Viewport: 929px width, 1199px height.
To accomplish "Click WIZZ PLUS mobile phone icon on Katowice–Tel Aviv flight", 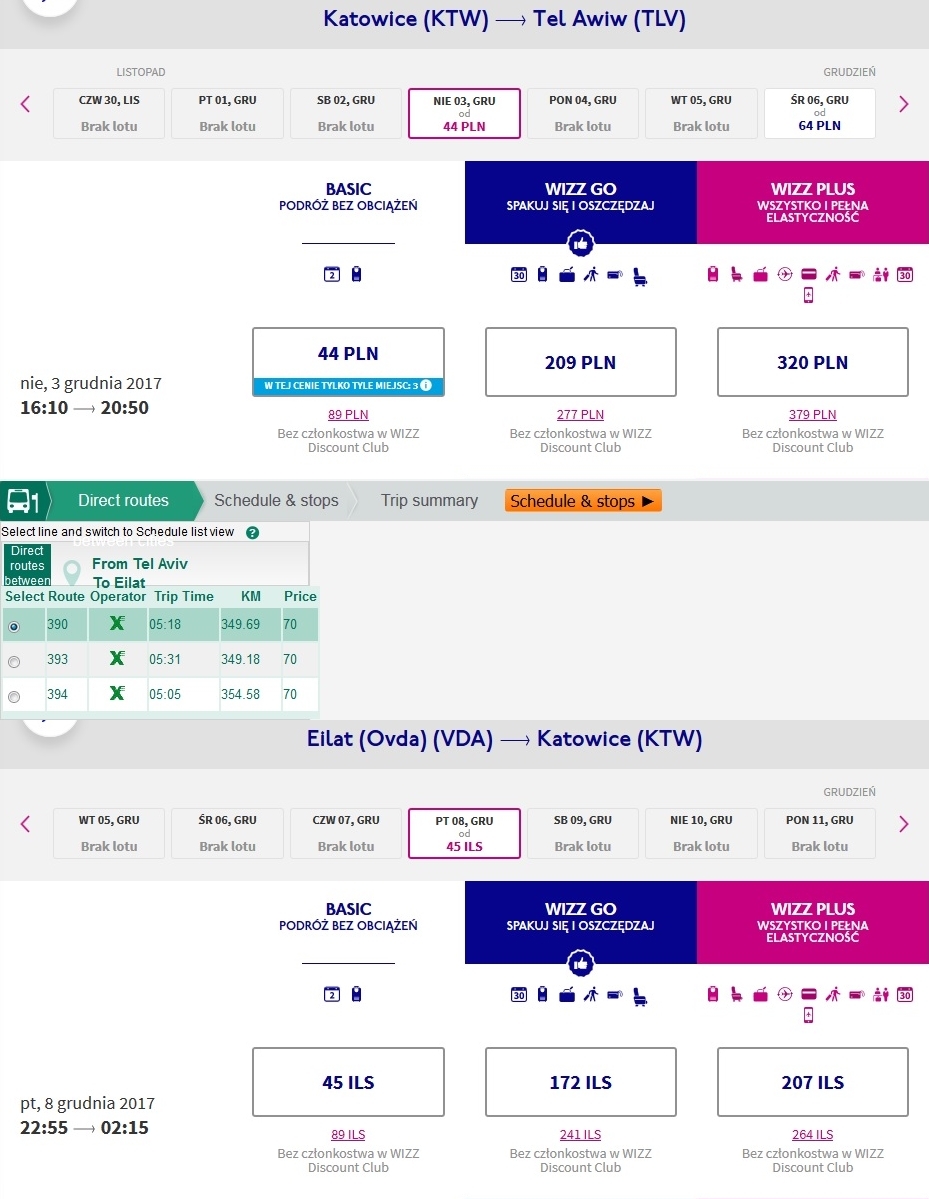I will click(808, 295).
